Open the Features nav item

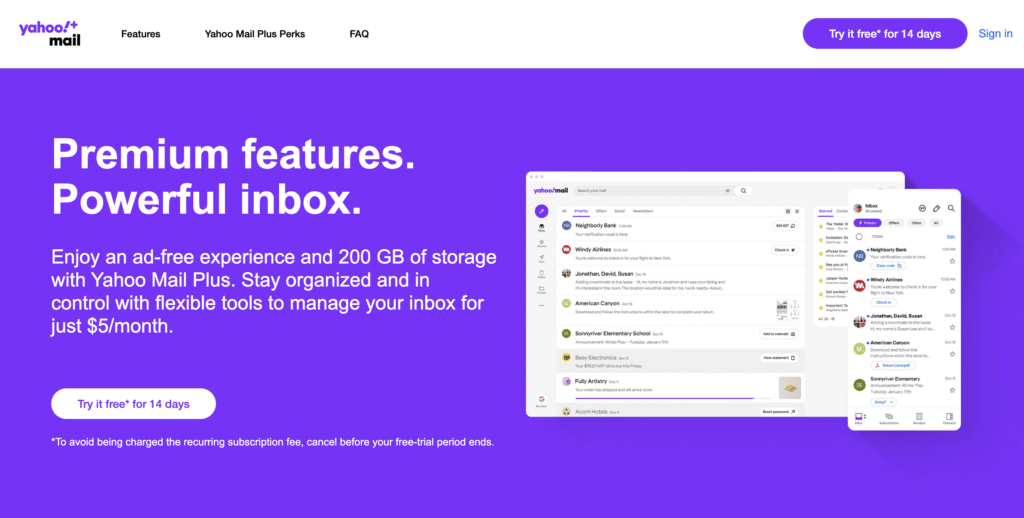(x=140, y=34)
